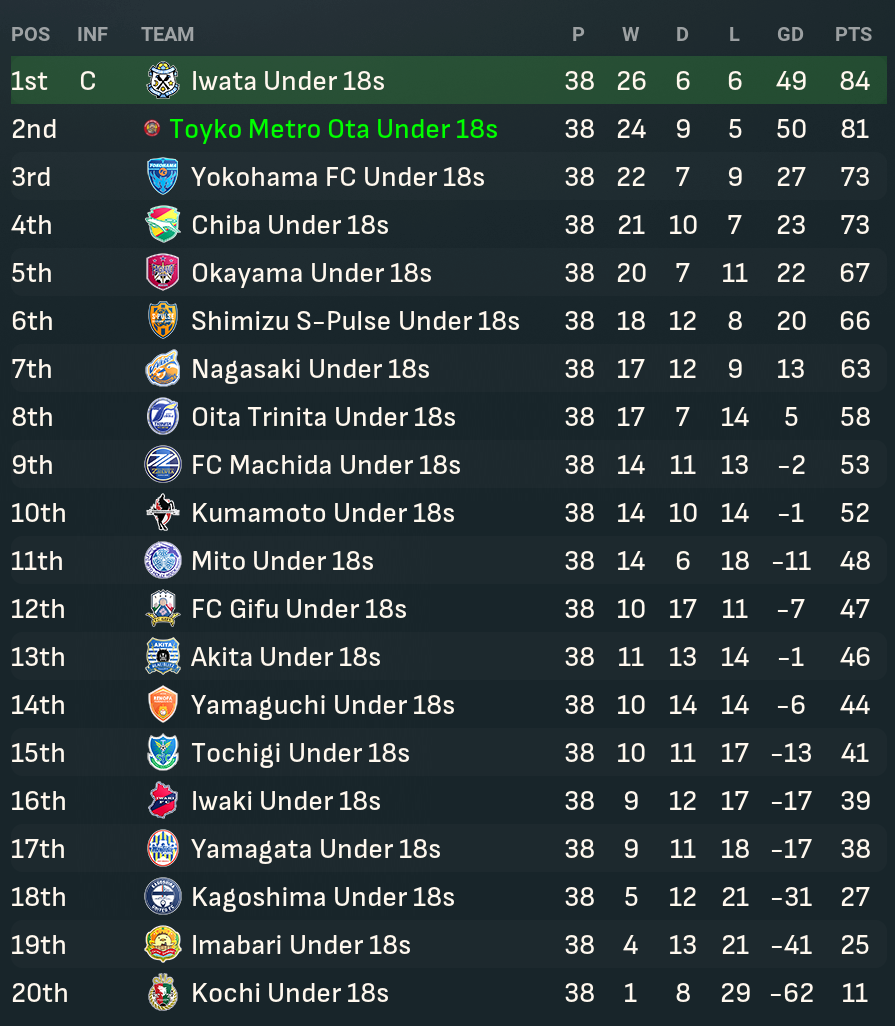This screenshot has height=1026, width=895.
Task: Sort standings by GD column header
Action: tap(790, 34)
